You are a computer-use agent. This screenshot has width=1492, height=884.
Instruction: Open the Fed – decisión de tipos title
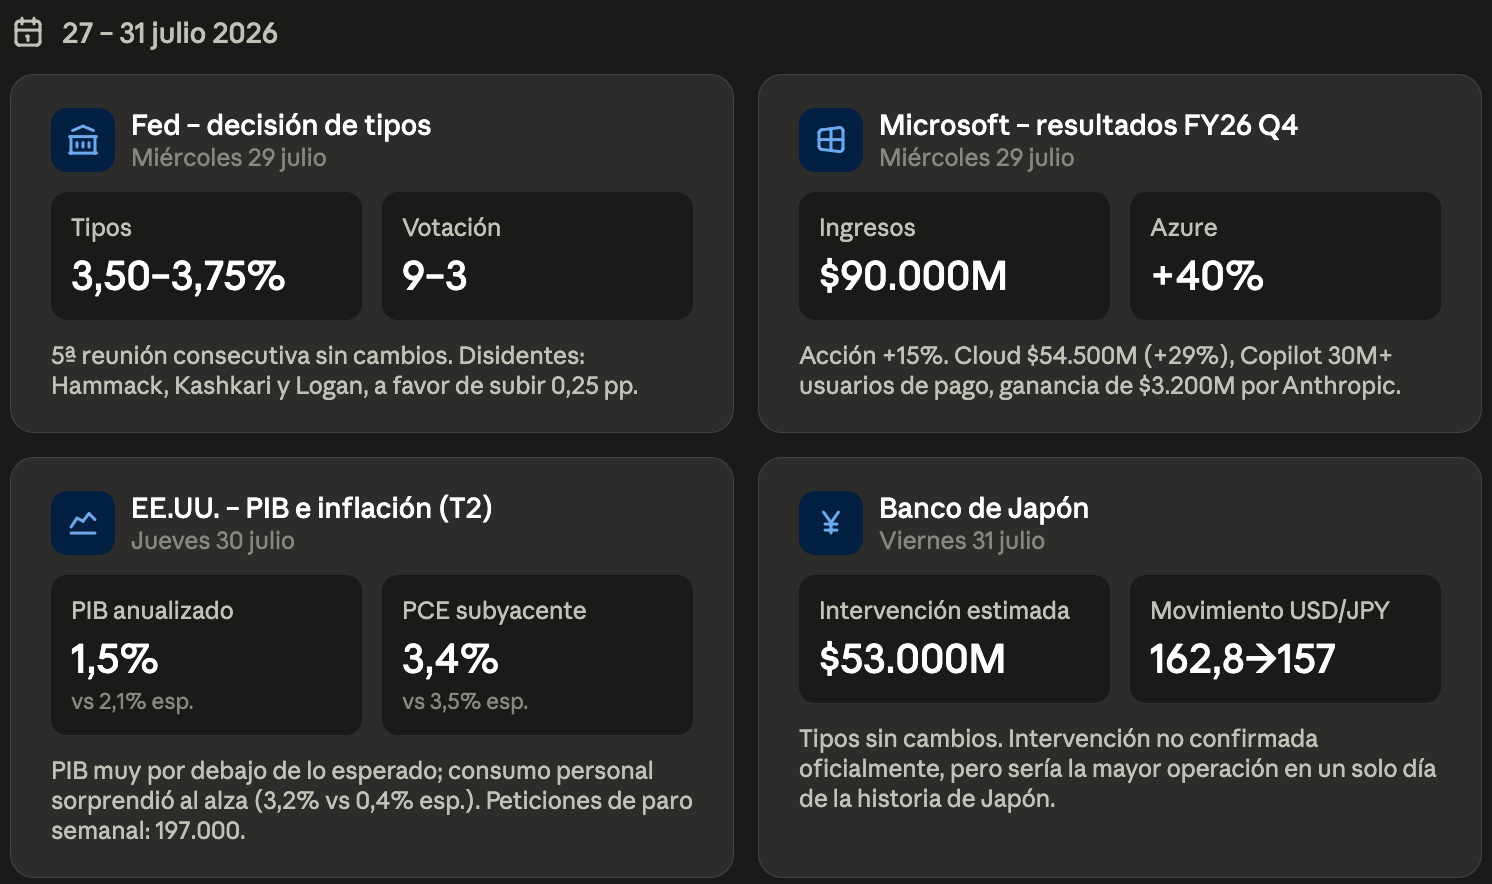(x=281, y=125)
